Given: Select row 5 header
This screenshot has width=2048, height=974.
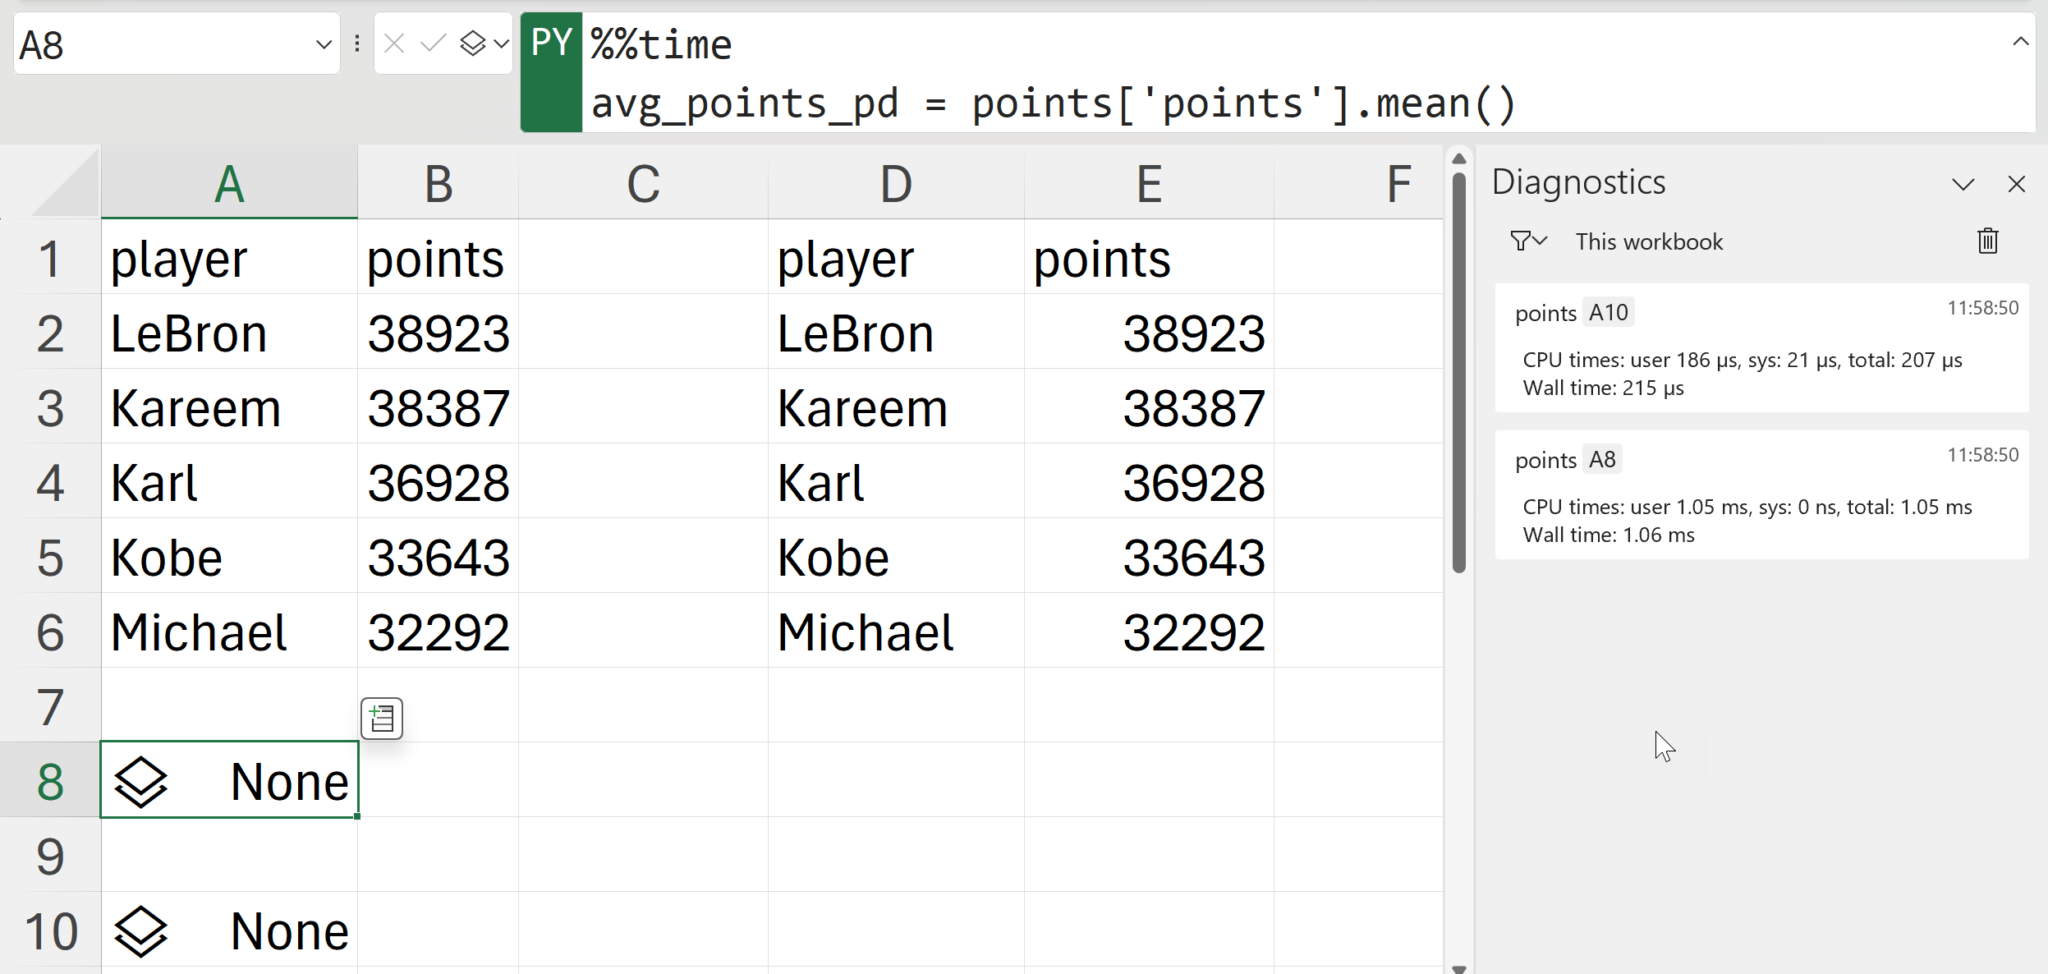Looking at the screenshot, I should point(50,558).
